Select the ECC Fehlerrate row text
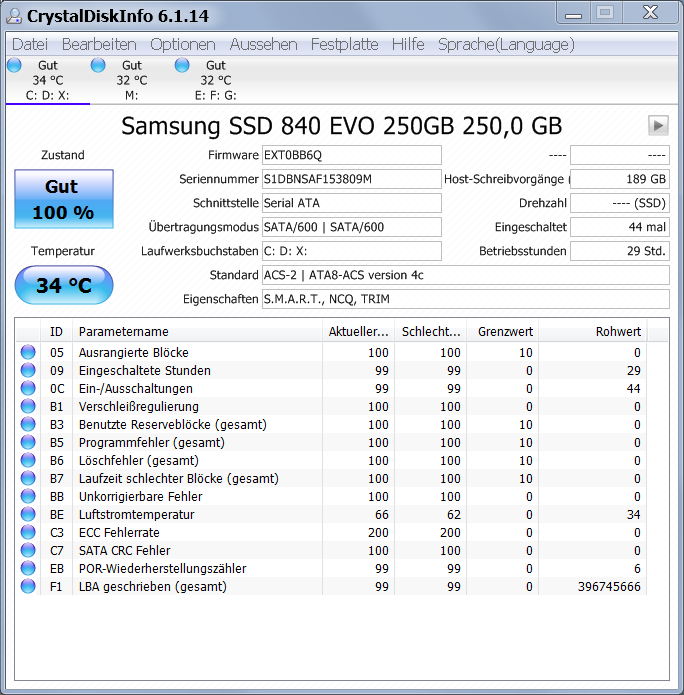The width and height of the screenshot is (684, 695). point(119,532)
